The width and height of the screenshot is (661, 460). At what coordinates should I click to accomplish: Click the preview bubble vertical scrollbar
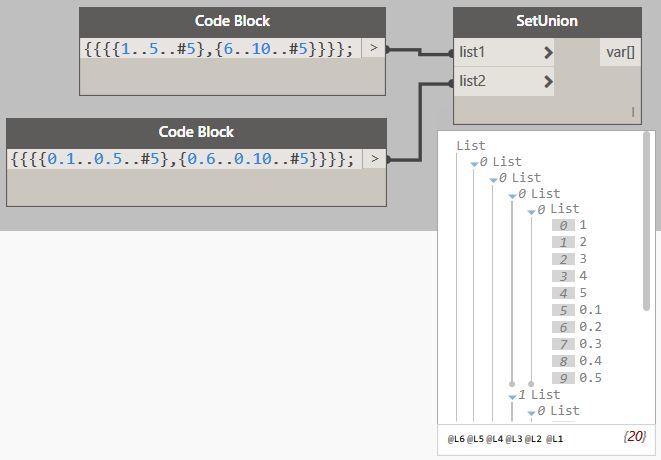[647, 220]
